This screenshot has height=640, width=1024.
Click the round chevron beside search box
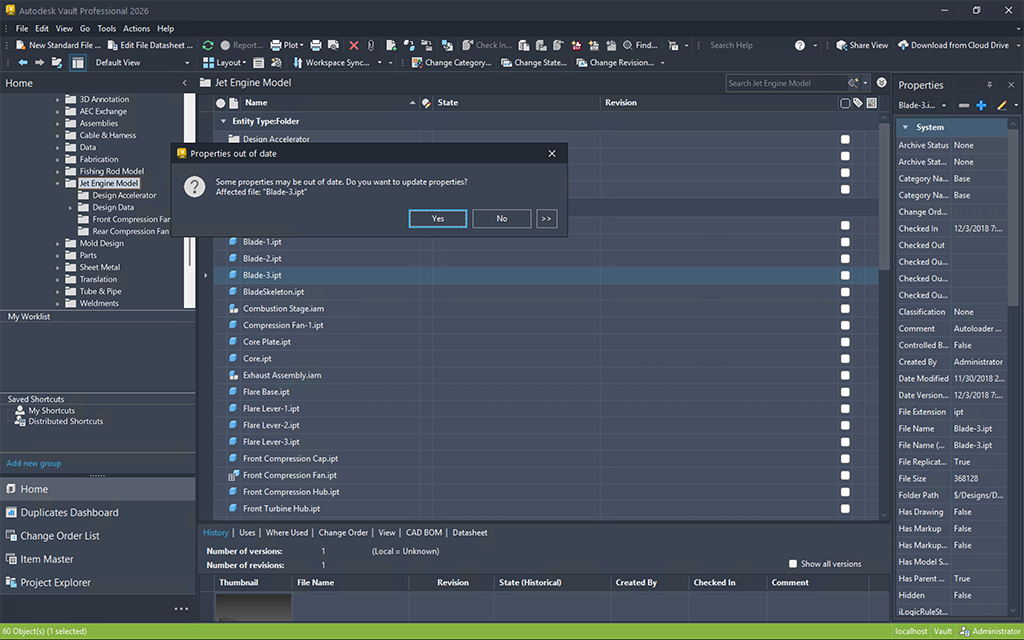882,83
